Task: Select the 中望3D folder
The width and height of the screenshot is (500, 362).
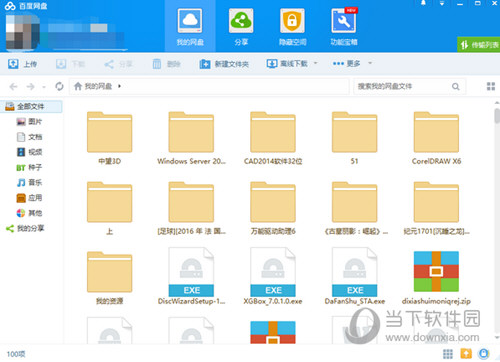Action: (x=110, y=138)
